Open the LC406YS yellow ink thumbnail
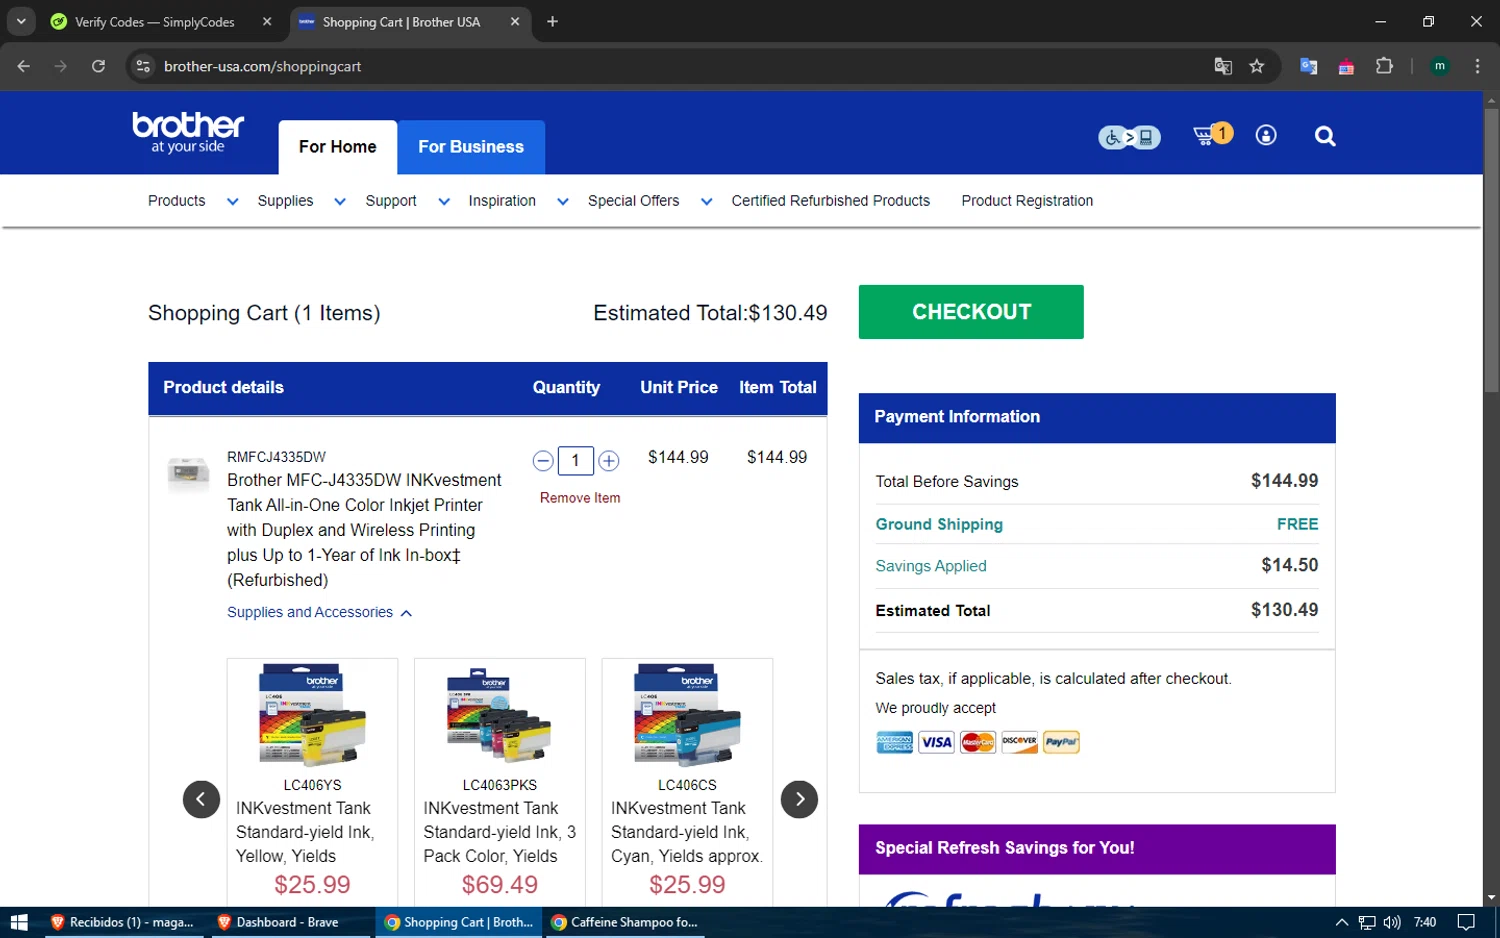This screenshot has height=938, width=1500. pos(312,716)
